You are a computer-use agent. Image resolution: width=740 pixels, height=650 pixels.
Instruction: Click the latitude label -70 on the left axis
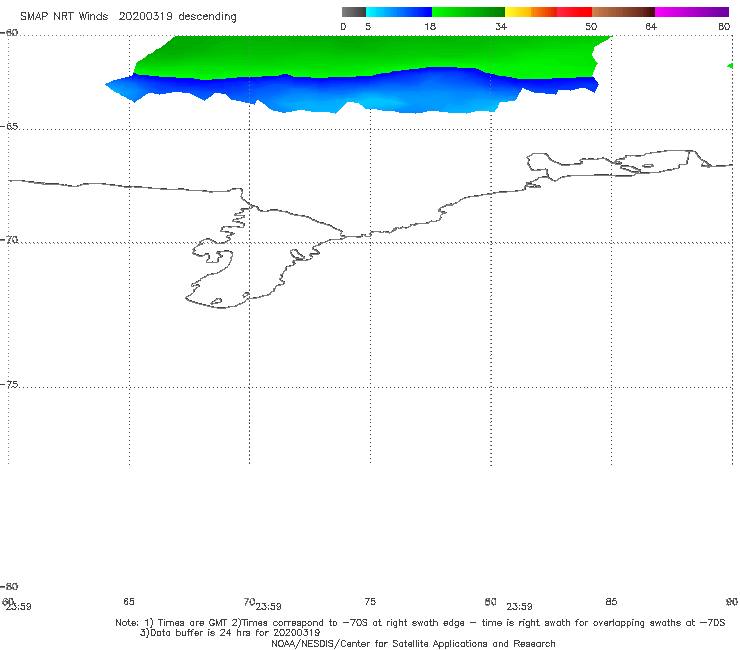(x=9, y=240)
